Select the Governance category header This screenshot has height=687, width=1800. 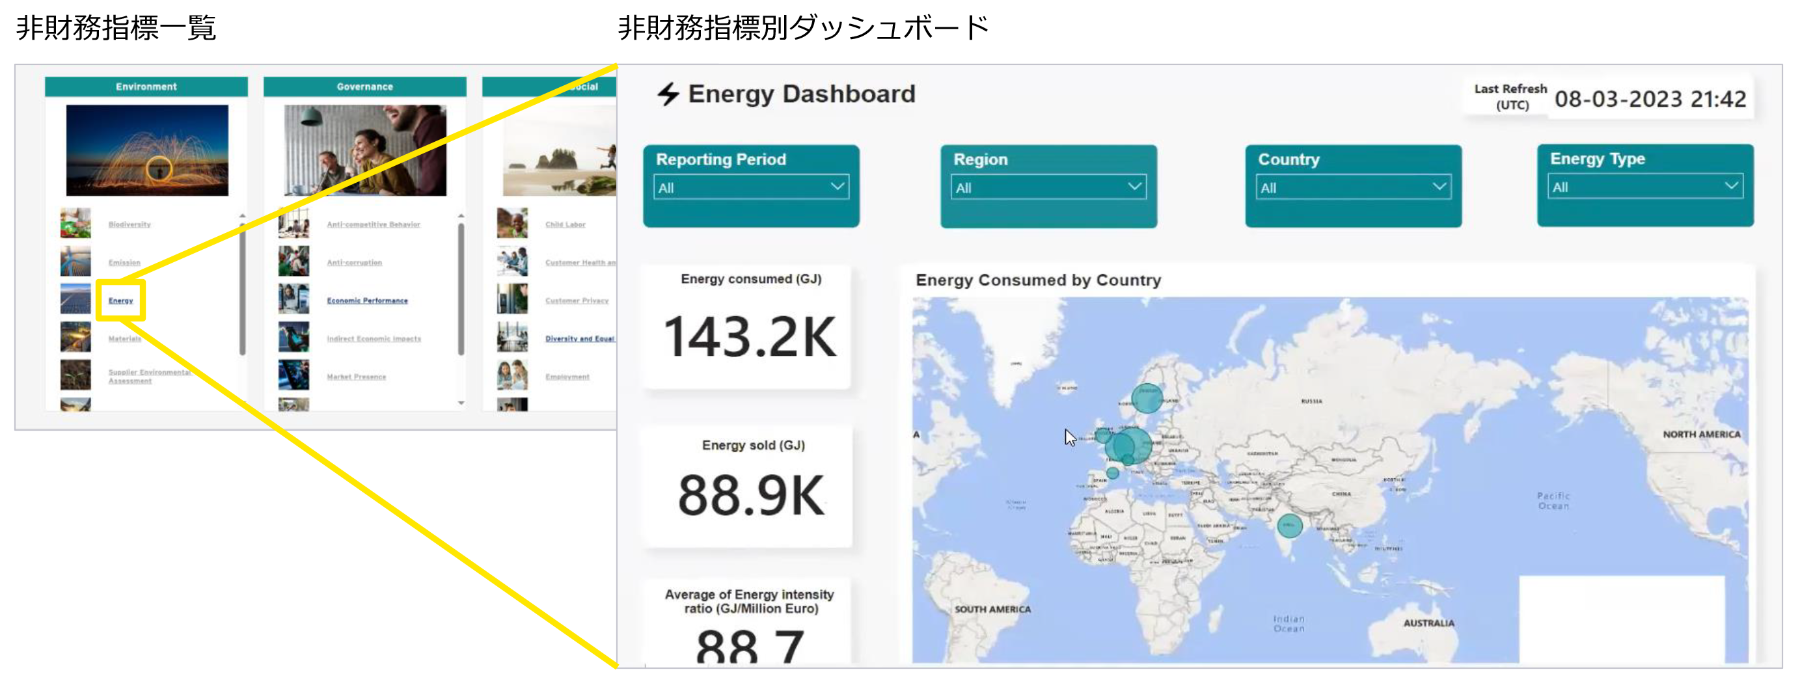(364, 87)
